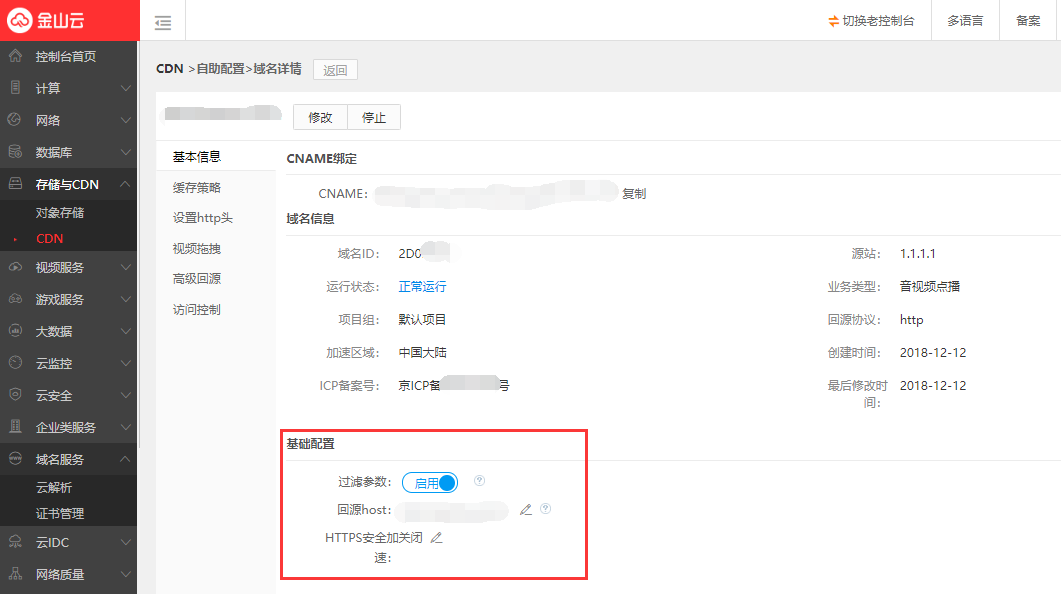Click 自助配置 in the breadcrumb
The image size is (1061, 594).
pyautogui.click(x=221, y=69)
